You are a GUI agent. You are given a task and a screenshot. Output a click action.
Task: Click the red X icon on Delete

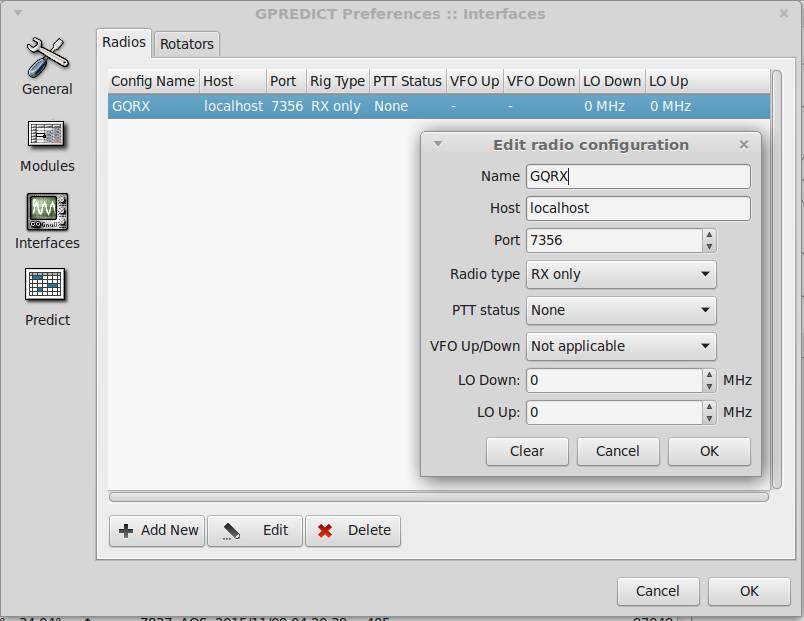325,530
